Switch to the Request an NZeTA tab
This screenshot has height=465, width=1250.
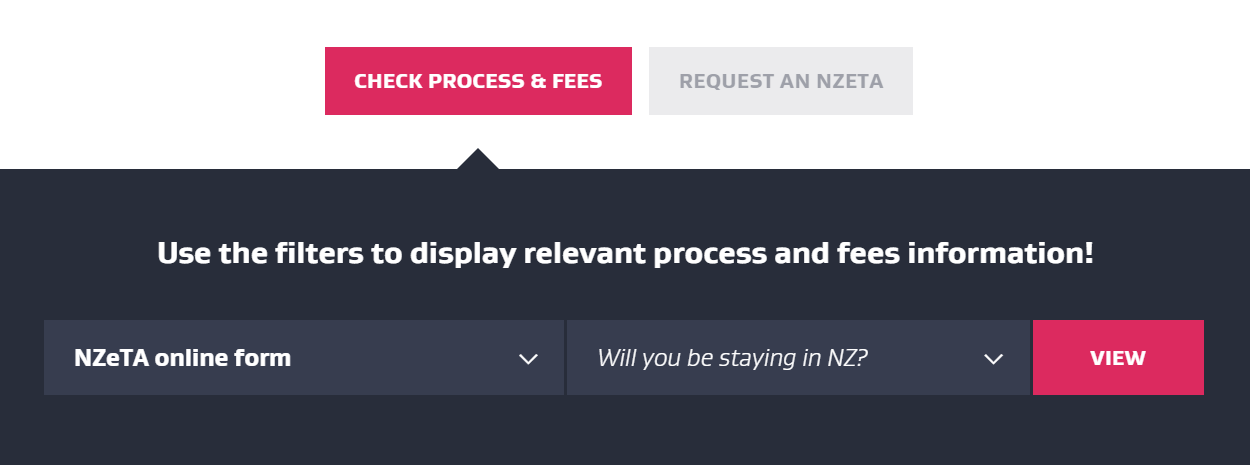click(780, 81)
